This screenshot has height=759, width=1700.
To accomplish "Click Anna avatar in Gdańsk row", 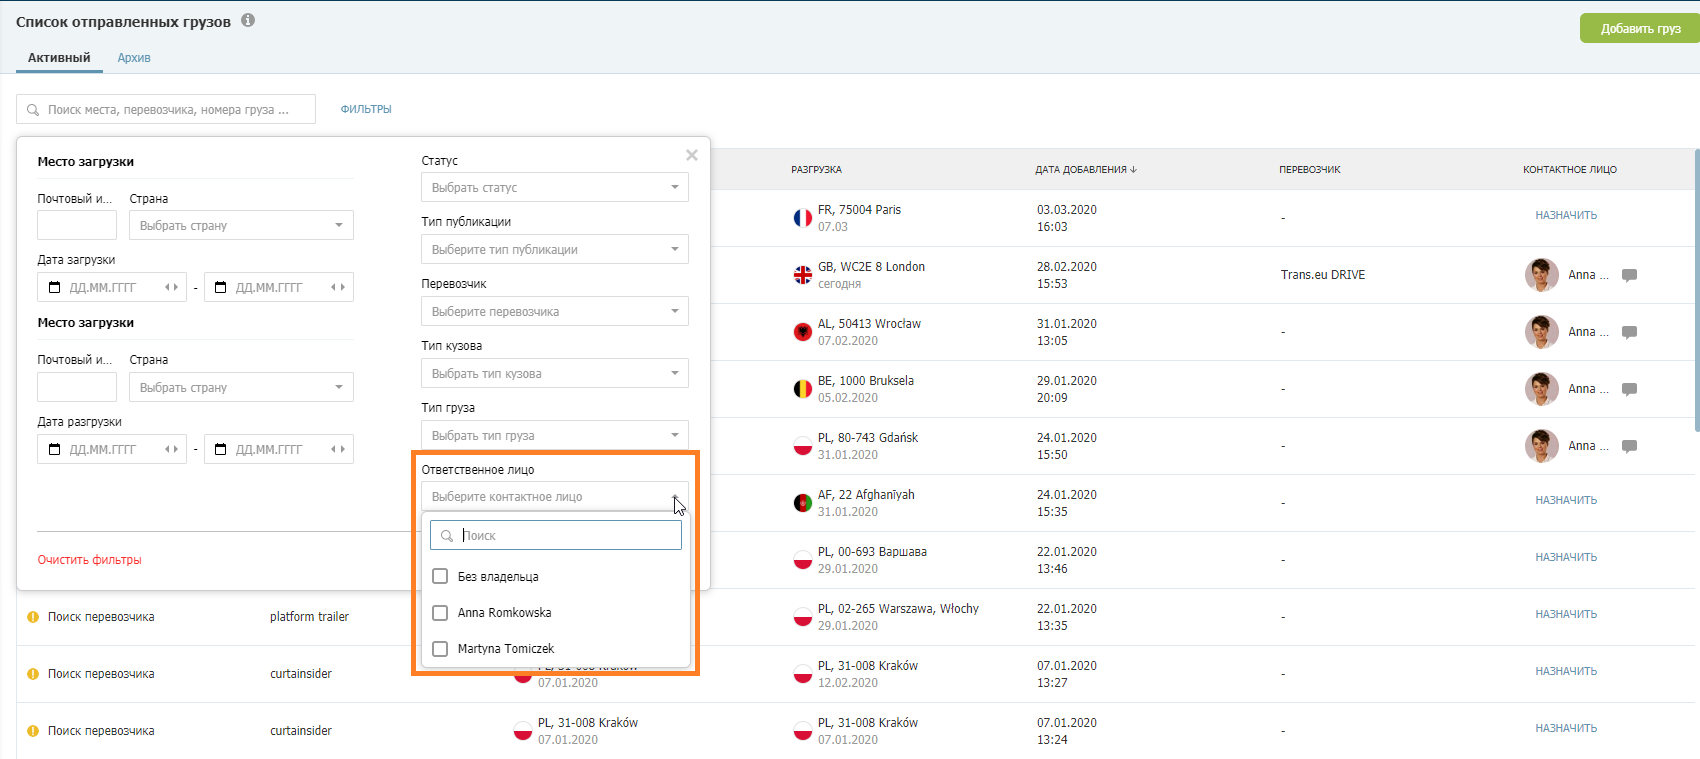I will [1541, 446].
